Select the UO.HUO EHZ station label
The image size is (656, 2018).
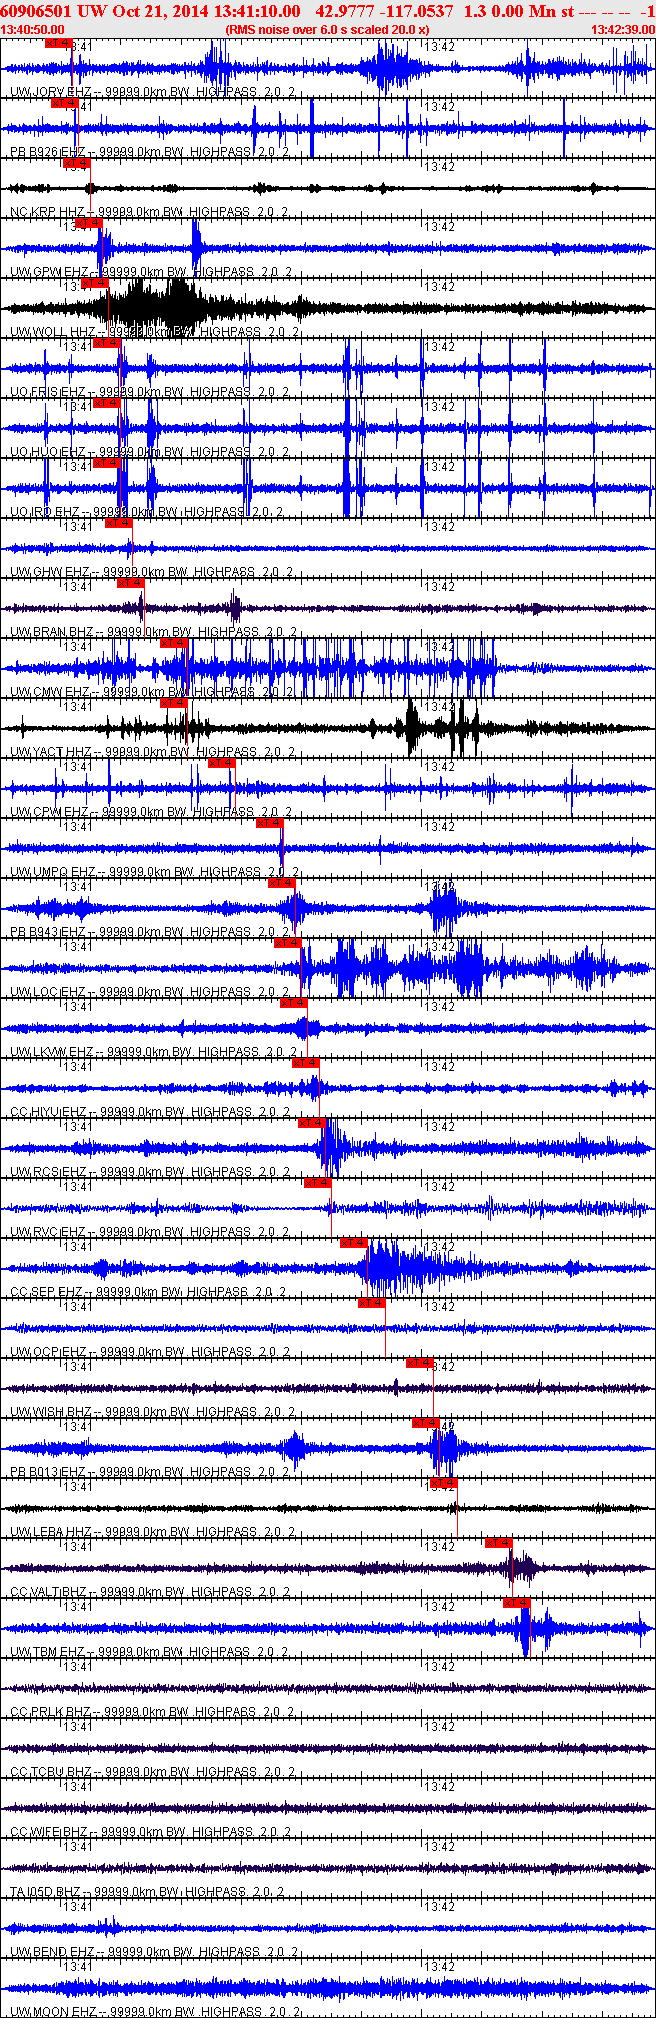click(x=48, y=452)
